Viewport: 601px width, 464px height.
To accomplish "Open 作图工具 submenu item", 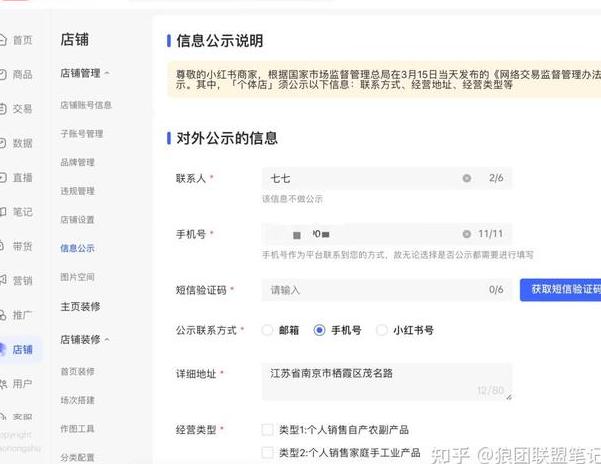I will click(77, 429).
